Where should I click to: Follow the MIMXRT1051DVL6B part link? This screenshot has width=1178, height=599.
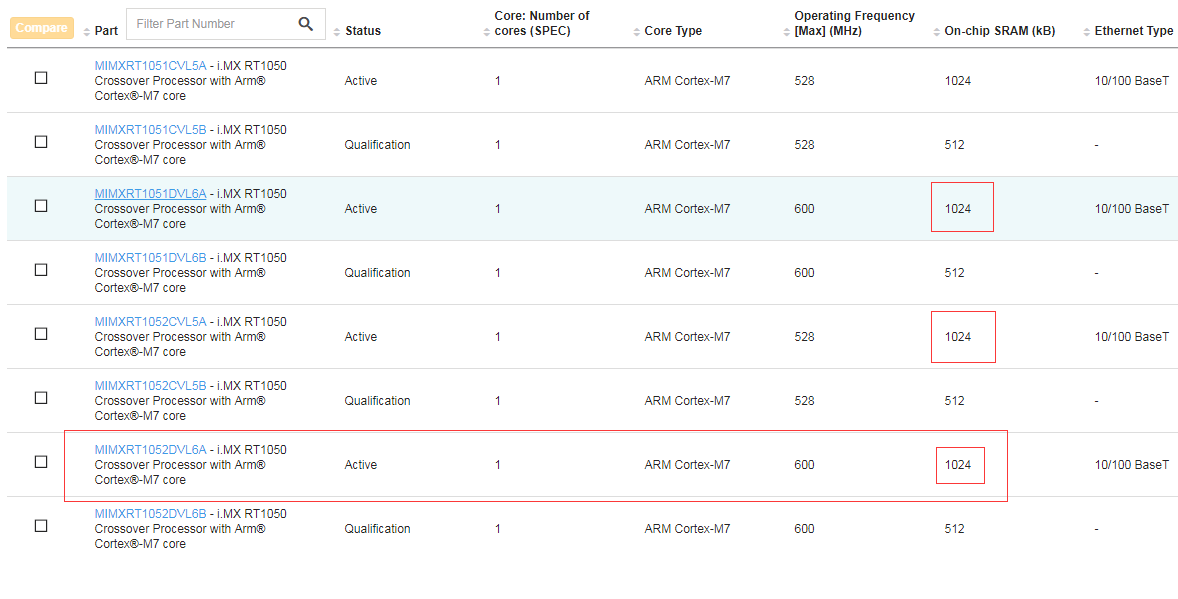coord(150,258)
